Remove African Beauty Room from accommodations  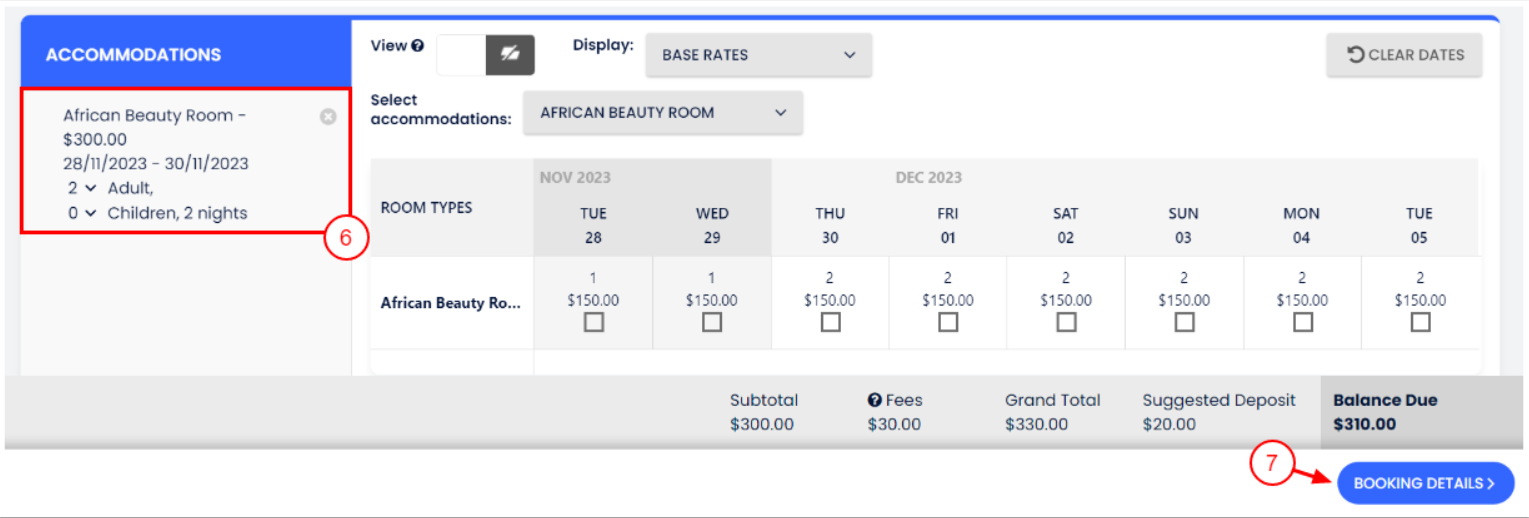tap(328, 117)
